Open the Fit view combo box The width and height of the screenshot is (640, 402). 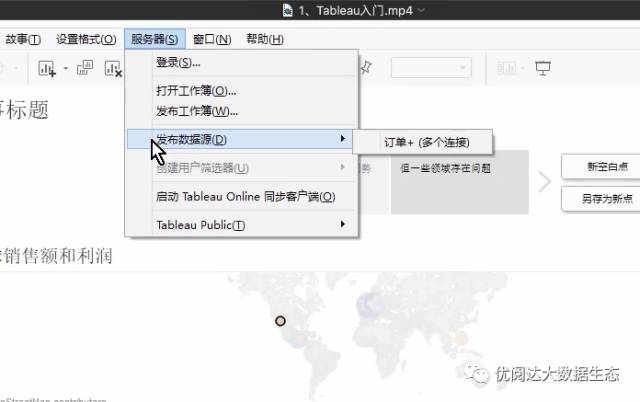(431, 68)
